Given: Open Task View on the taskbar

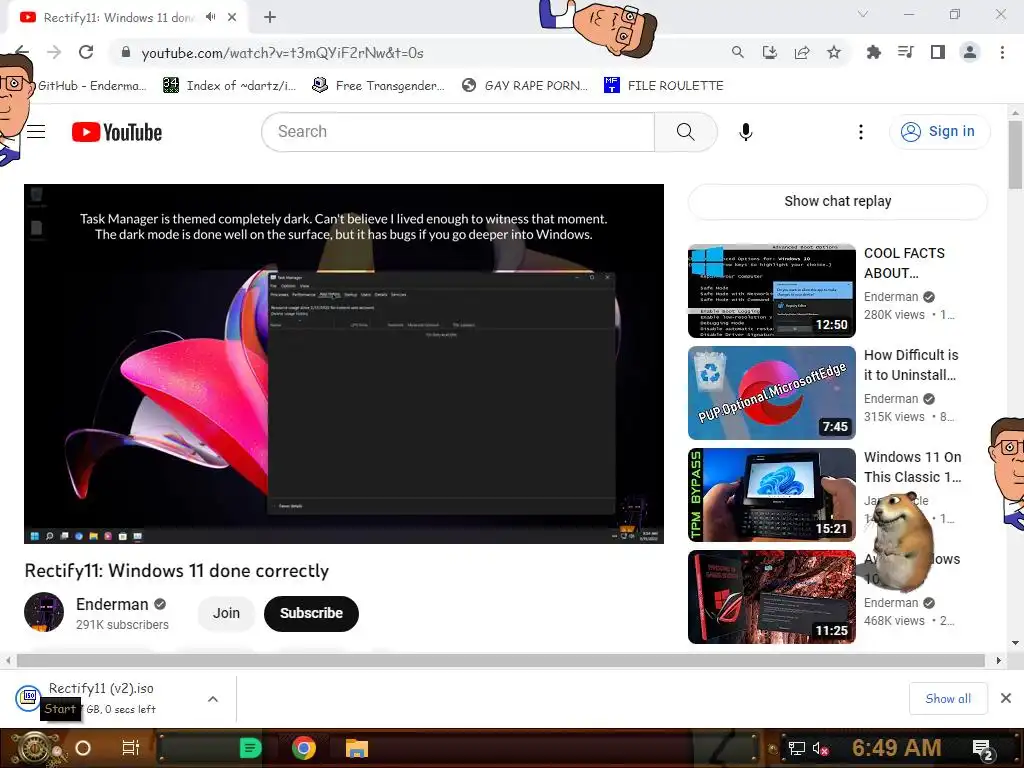Looking at the screenshot, I should click(x=131, y=748).
